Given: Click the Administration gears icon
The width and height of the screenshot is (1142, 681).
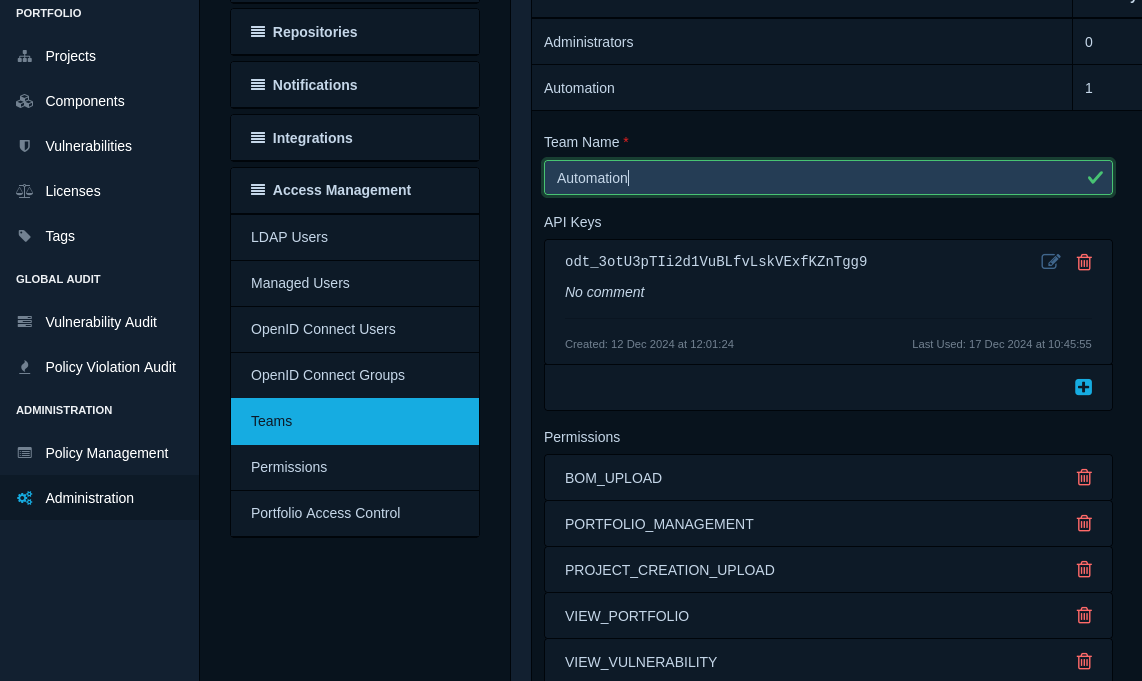Looking at the screenshot, I should [x=24, y=498].
